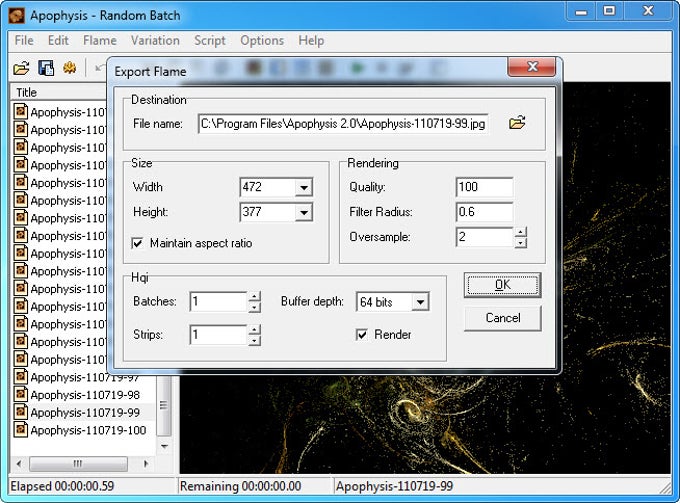This screenshot has width=680, height=503.
Task: Click the flame icon beside Apophysis-110719-98
Action: click(20, 394)
